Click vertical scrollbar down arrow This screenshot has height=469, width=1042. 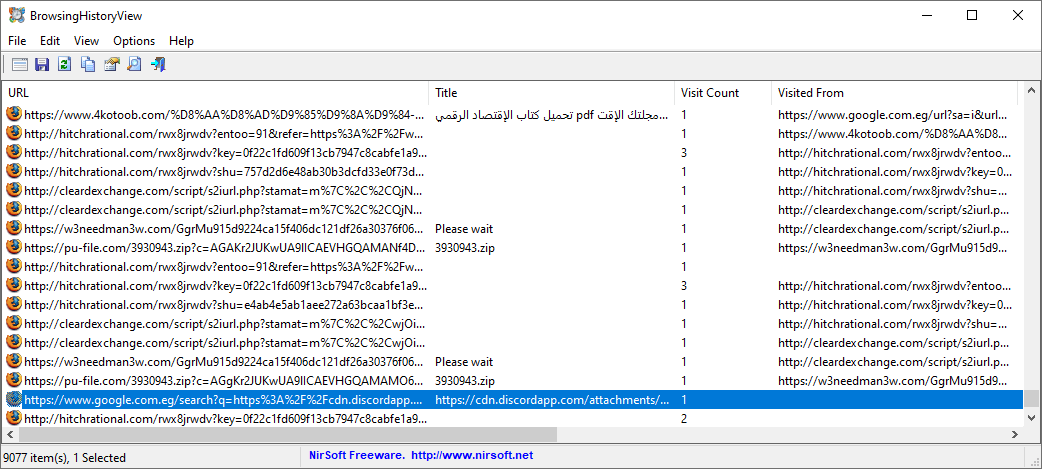1031,418
